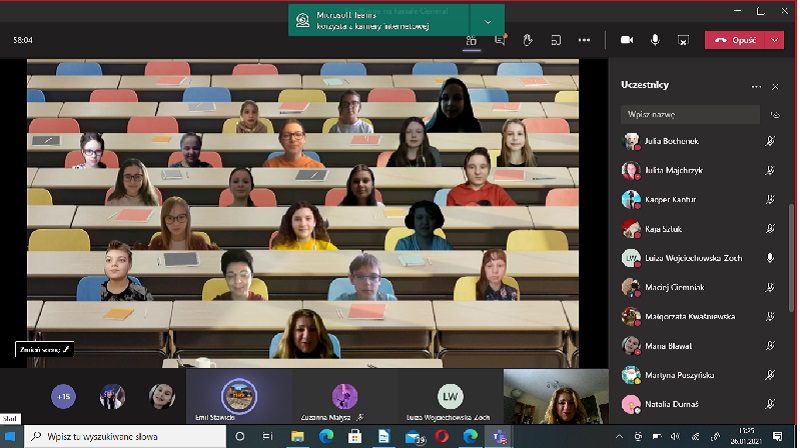Click Kaja Sztuk's avatar picture
The height and width of the screenshot is (448, 800).
point(631,229)
